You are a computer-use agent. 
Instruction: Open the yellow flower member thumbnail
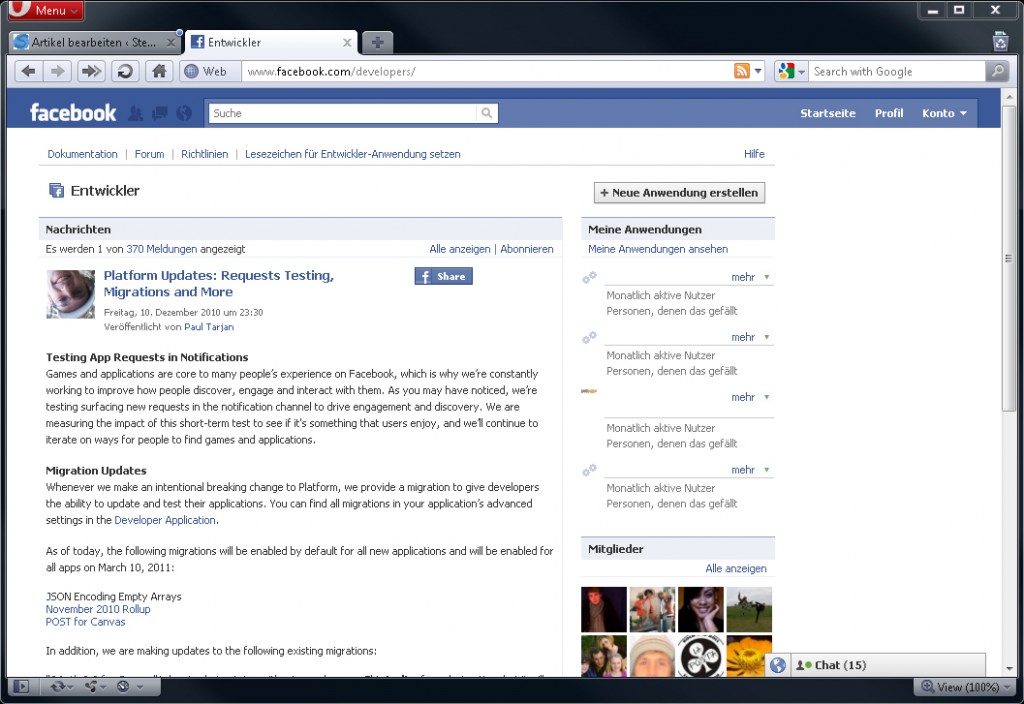tap(749, 656)
